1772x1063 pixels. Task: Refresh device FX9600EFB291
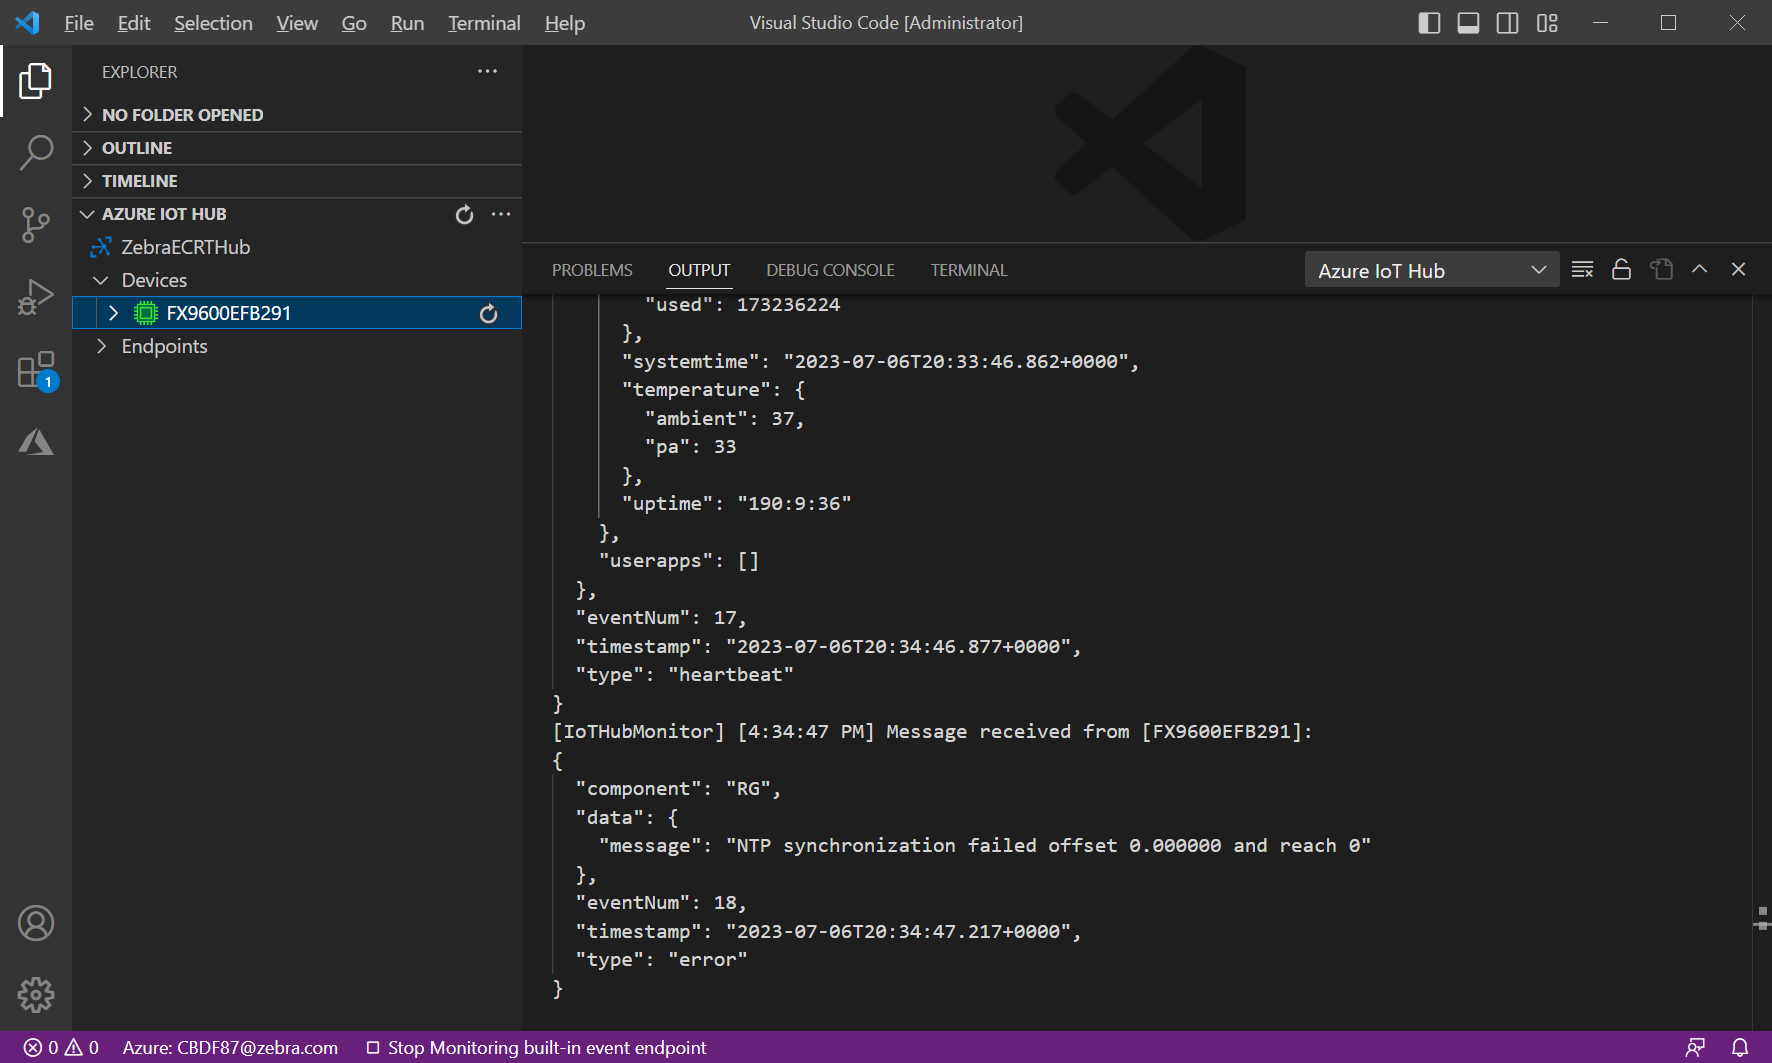coord(488,313)
